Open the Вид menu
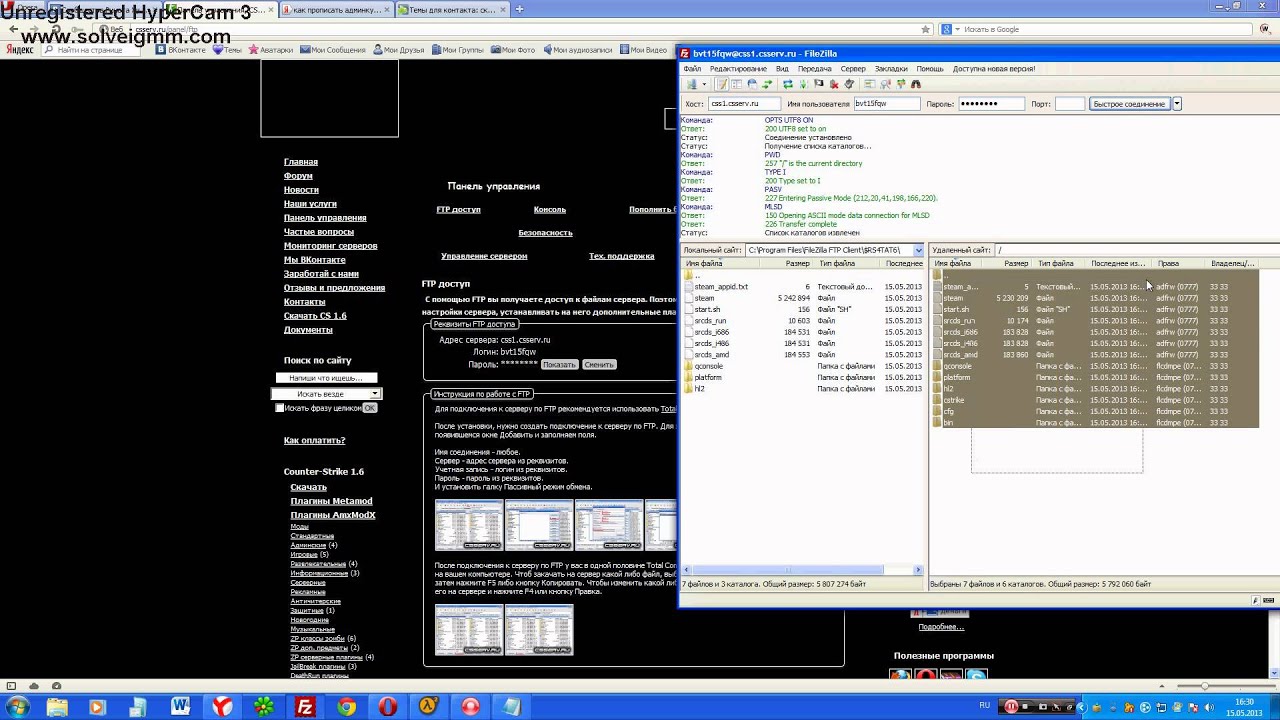The height and width of the screenshot is (720, 1280). click(782, 69)
